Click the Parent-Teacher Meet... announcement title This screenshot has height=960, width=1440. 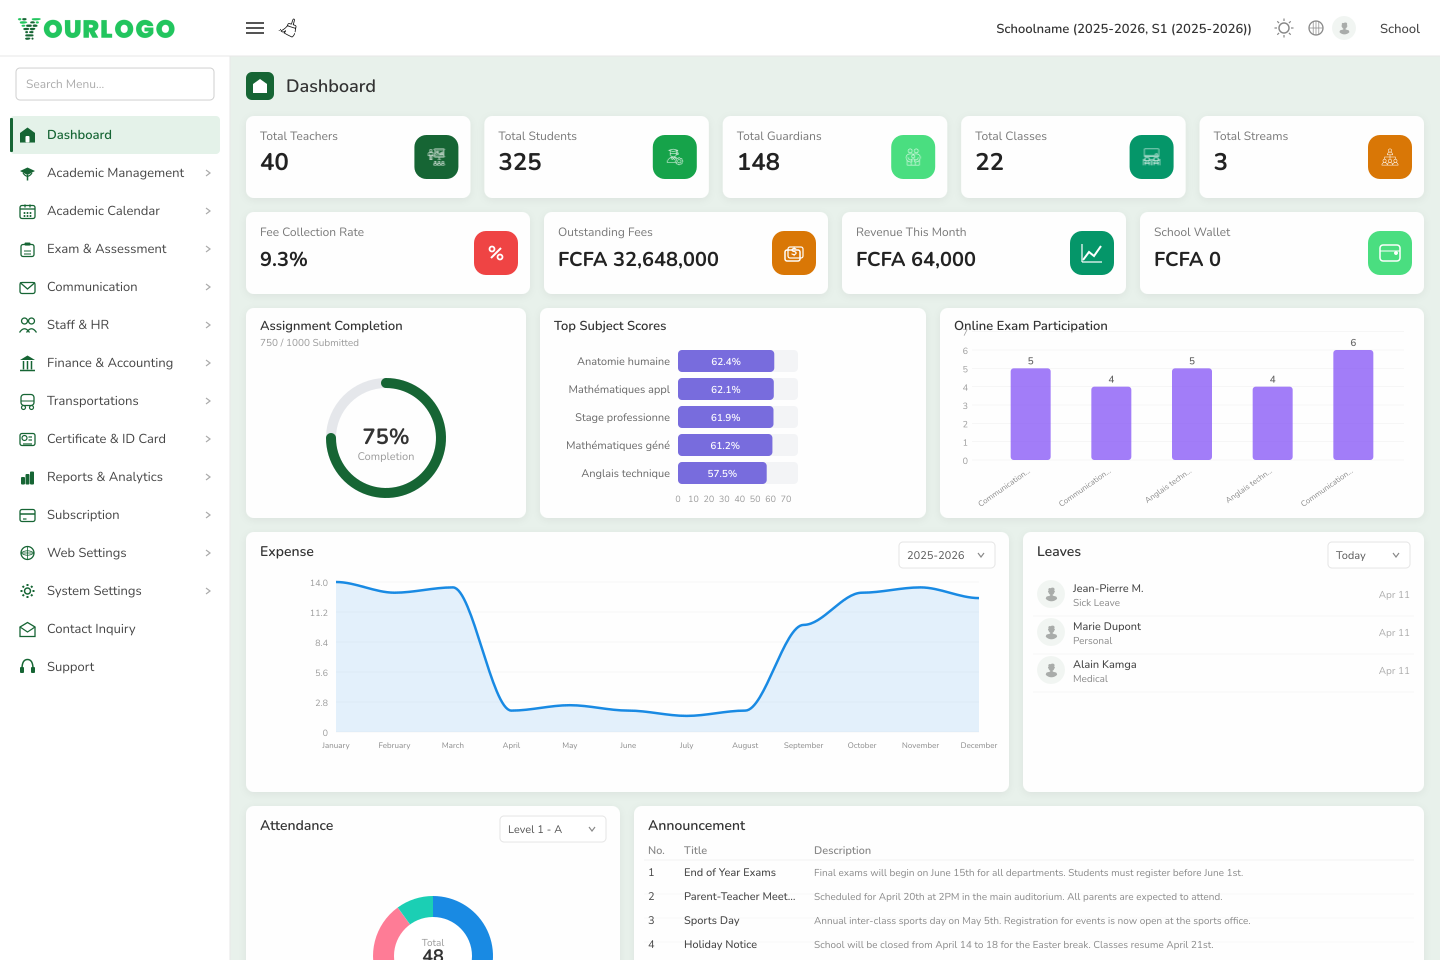coord(740,897)
